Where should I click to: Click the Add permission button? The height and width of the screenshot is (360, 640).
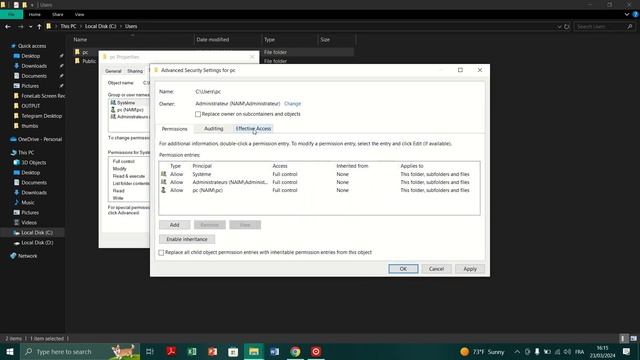pyautogui.click(x=174, y=225)
